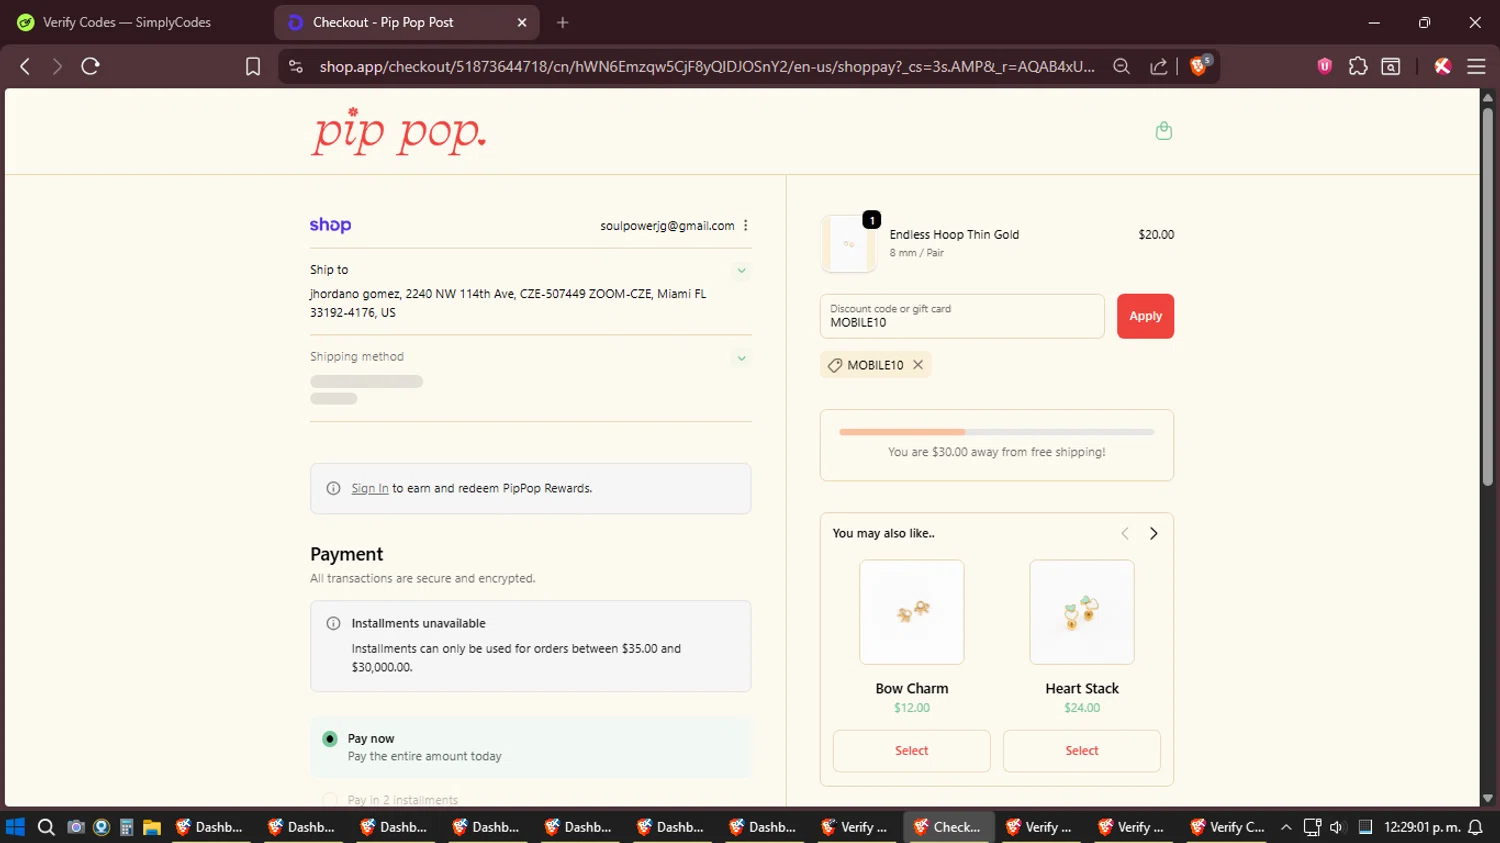
Task: Select the Pay in 2 installments option
Action: coord(330,800)
